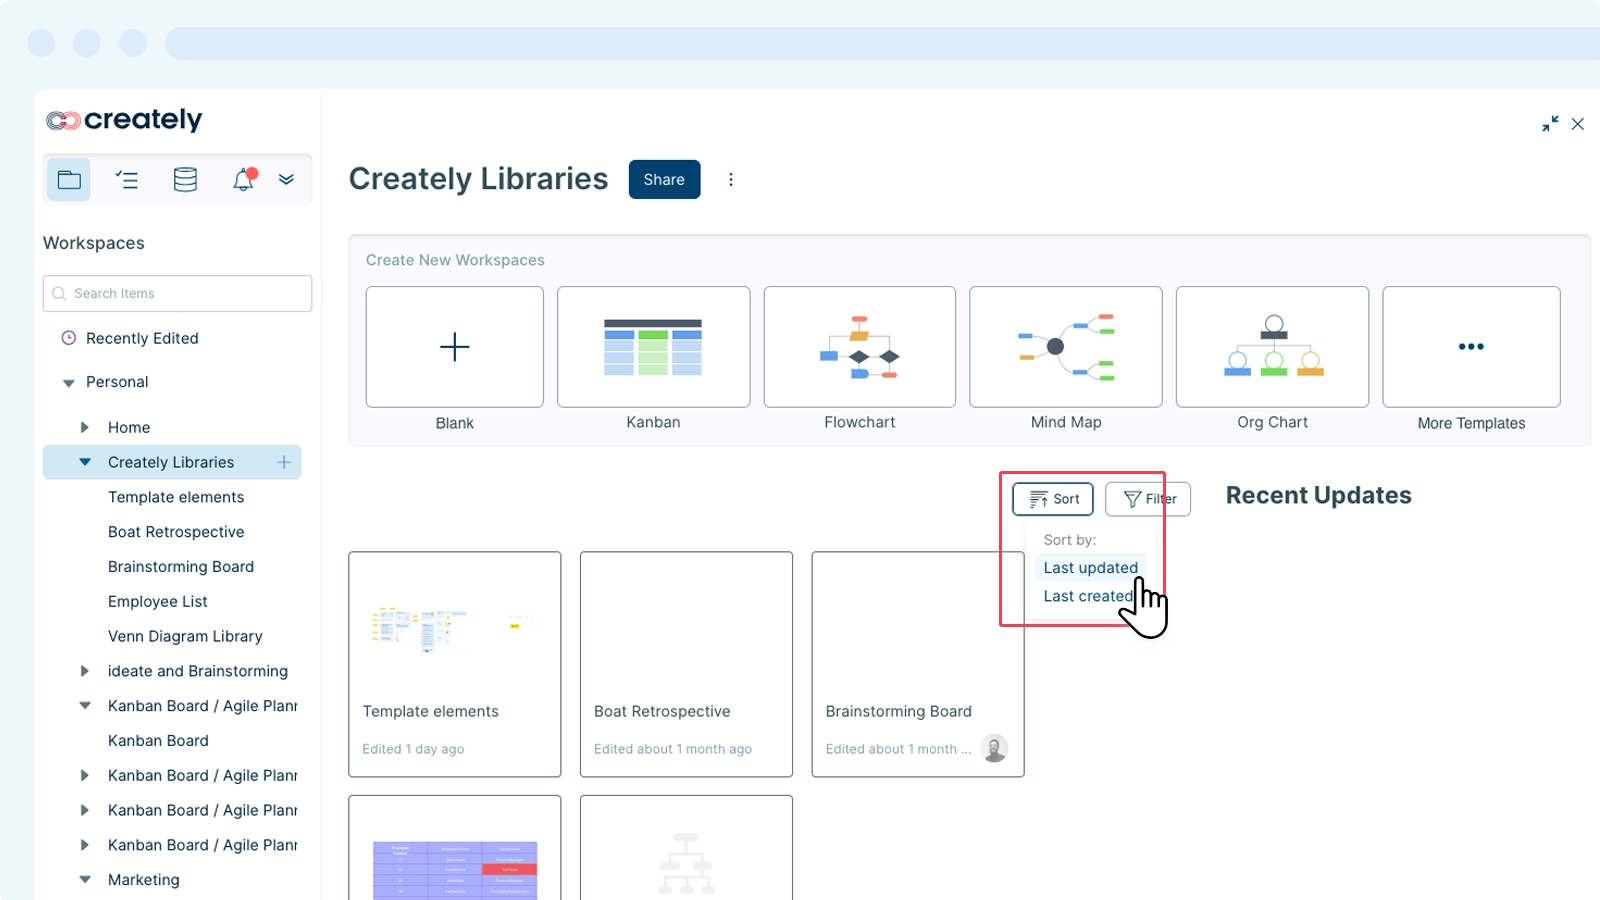Click the Workspaces heading
The image size is (1600, 900).
point(94,243)
